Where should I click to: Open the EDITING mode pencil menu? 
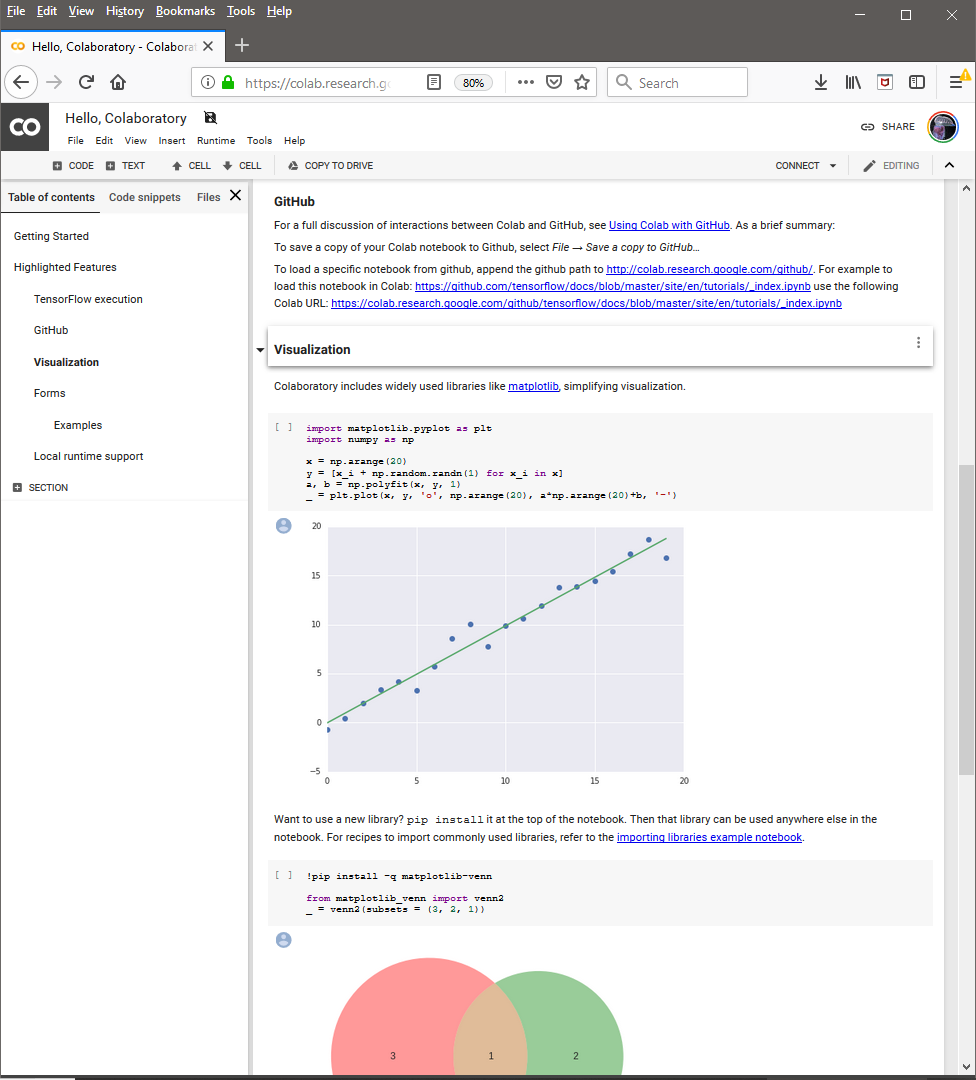tap(891, 166)
